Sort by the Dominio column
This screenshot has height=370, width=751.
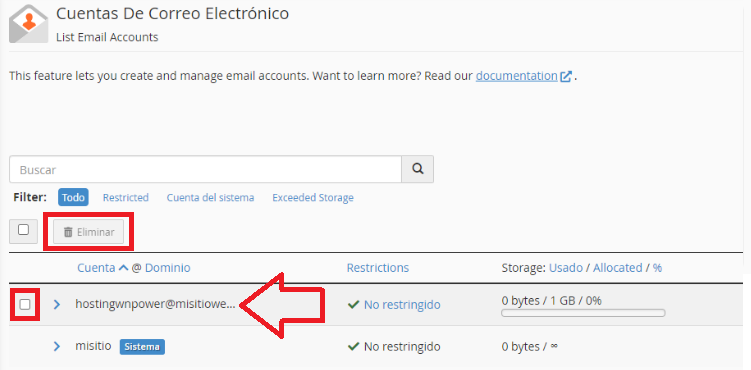pyautogui.click(x=168, y=268)
